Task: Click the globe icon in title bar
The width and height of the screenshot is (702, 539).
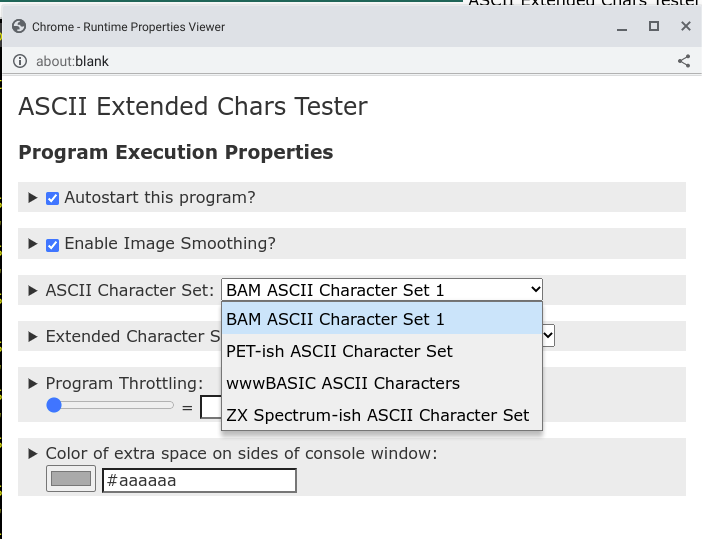Action: pos(19,26)
